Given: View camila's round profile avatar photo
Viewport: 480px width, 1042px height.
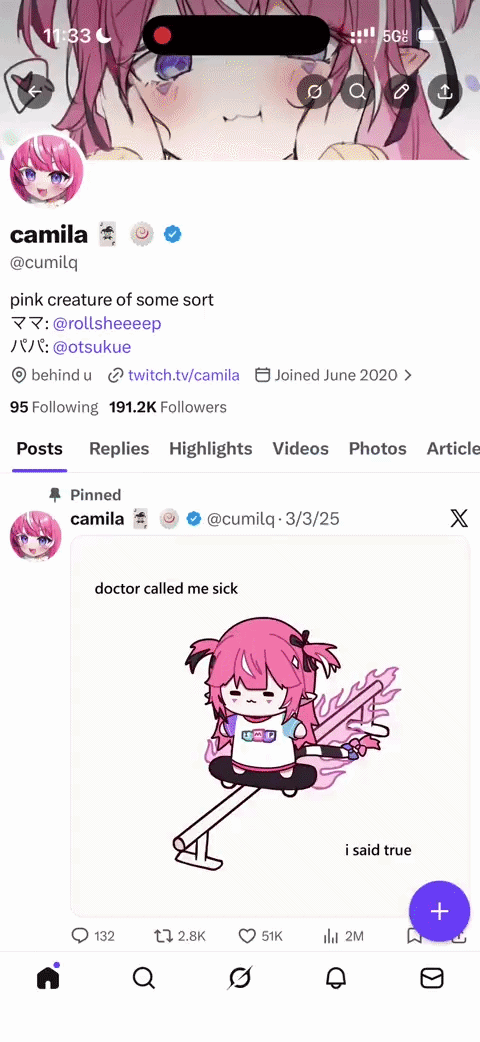Looking at the screenshot, I should pos(47,171).
